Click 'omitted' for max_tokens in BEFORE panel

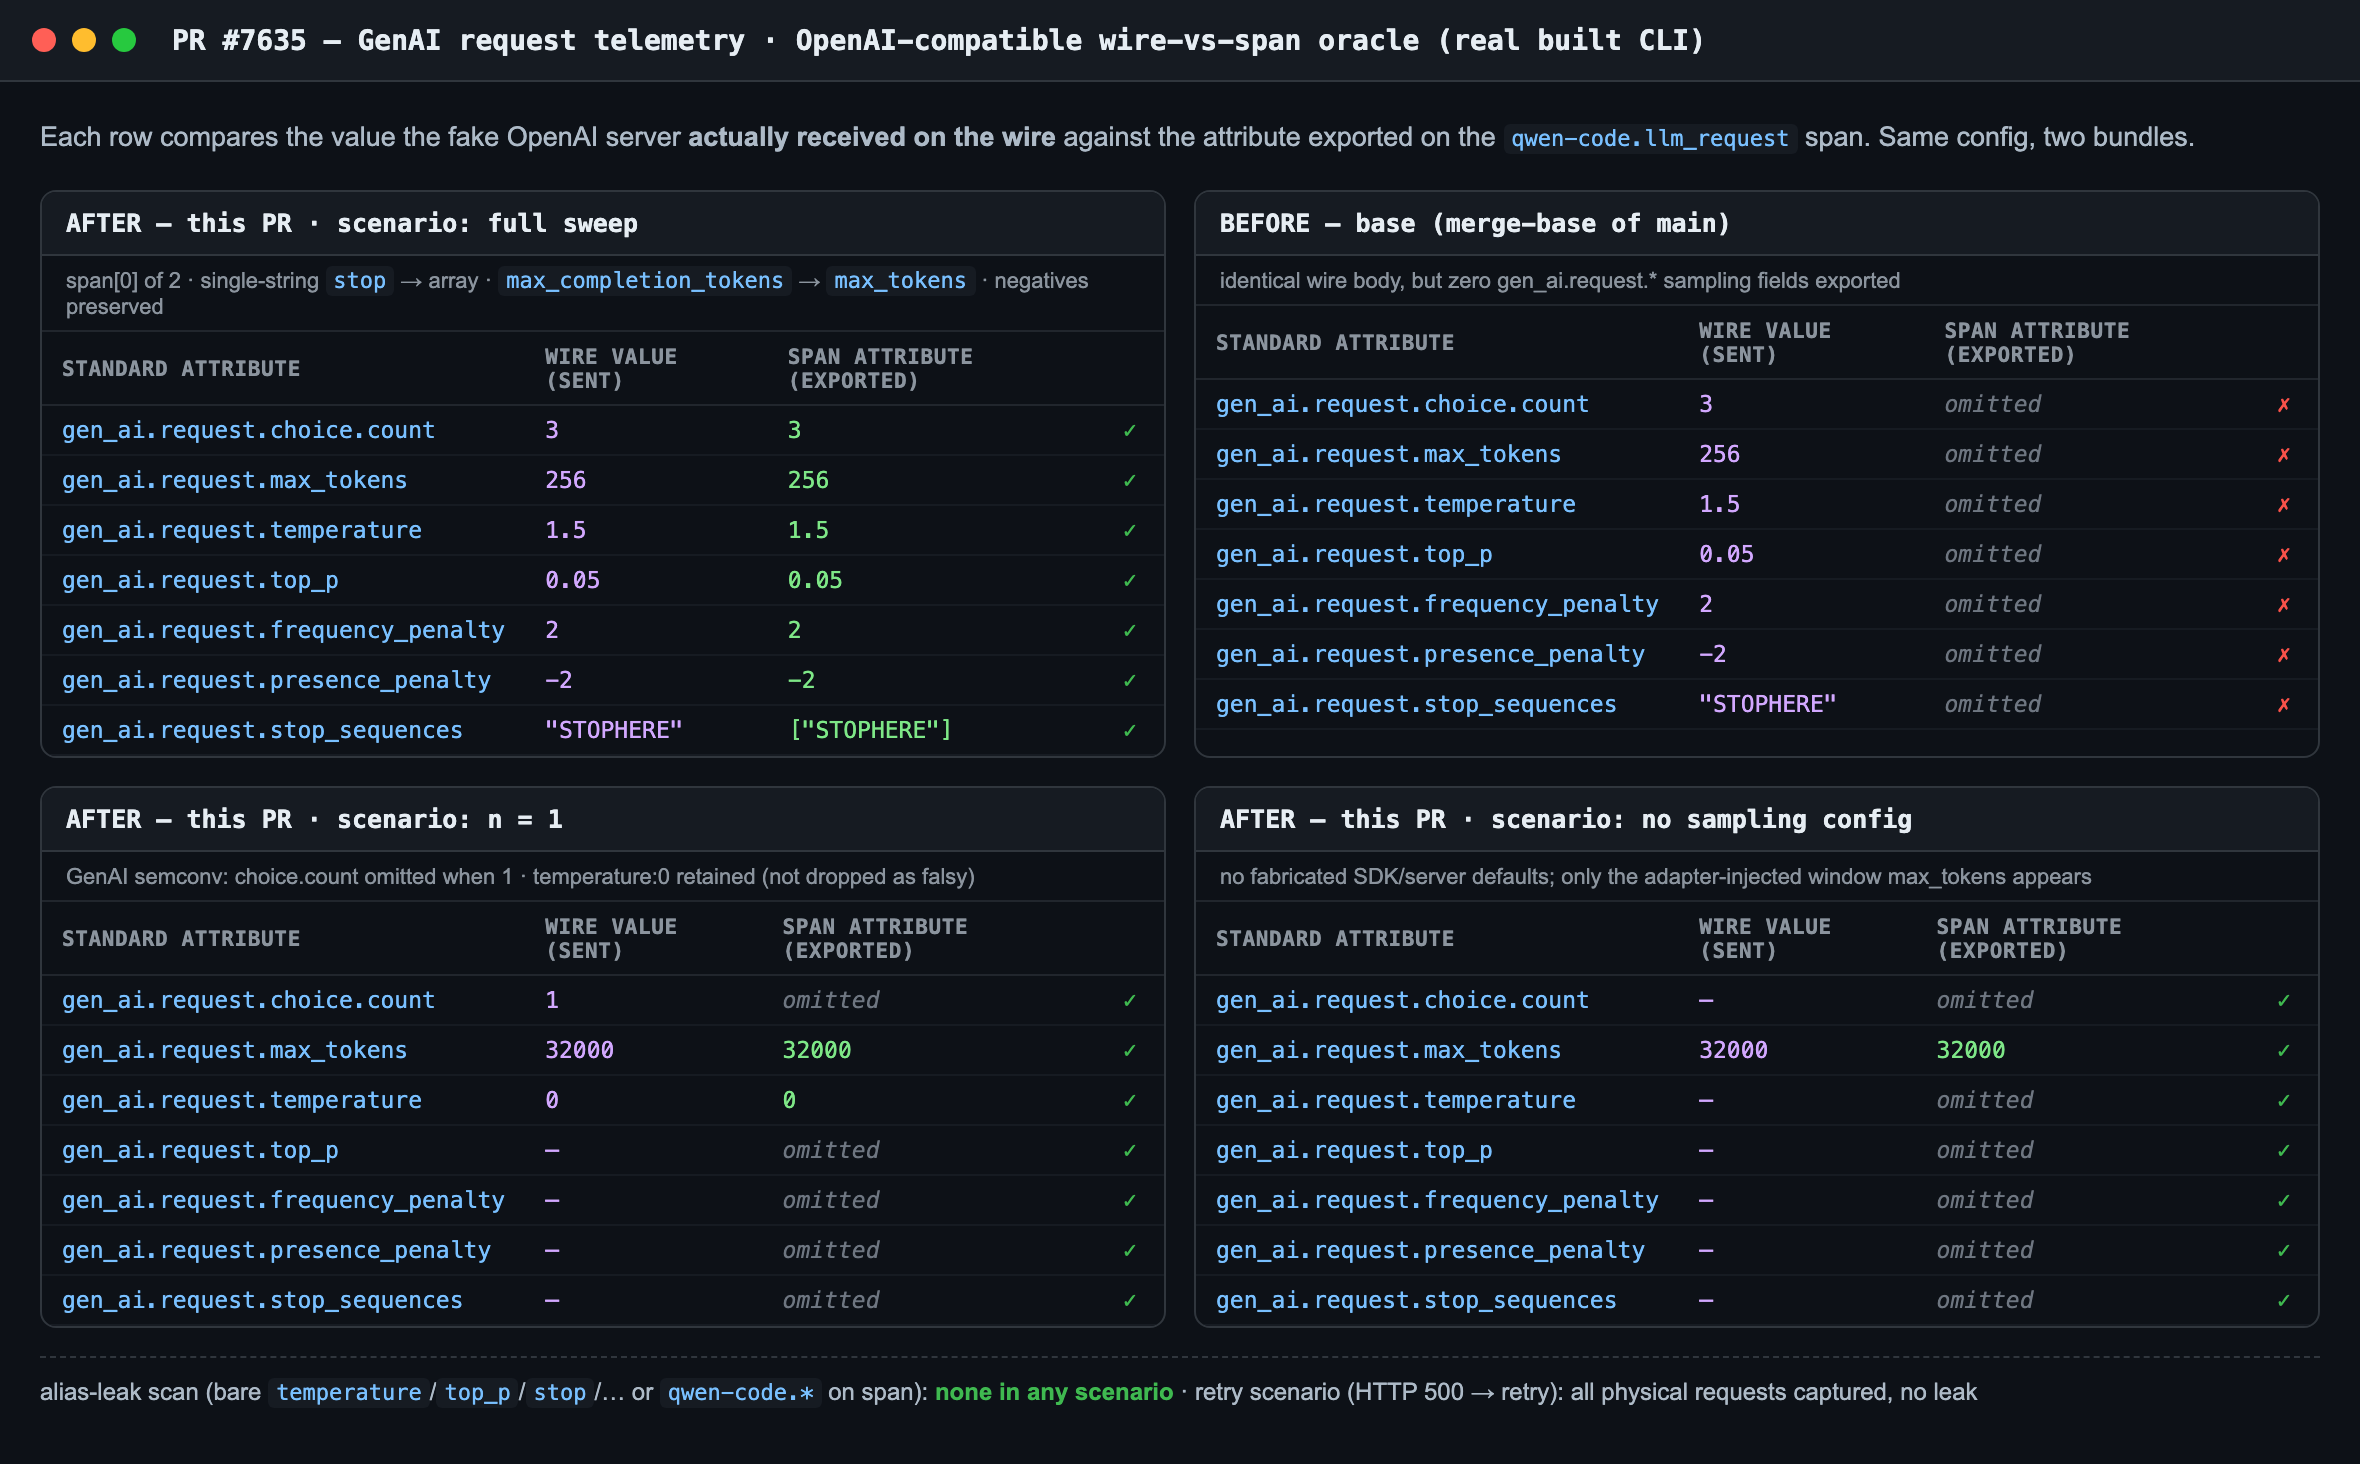[1993, 454]
